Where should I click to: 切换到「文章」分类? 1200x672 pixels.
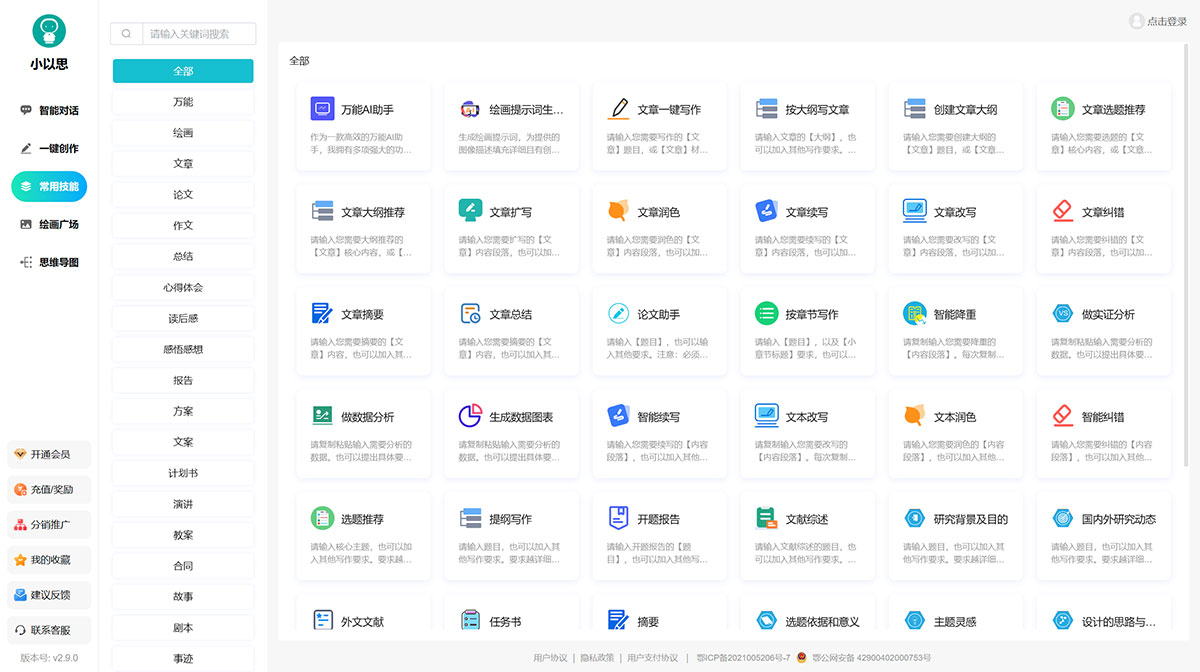pyautogui.click(x=182, y=162)
